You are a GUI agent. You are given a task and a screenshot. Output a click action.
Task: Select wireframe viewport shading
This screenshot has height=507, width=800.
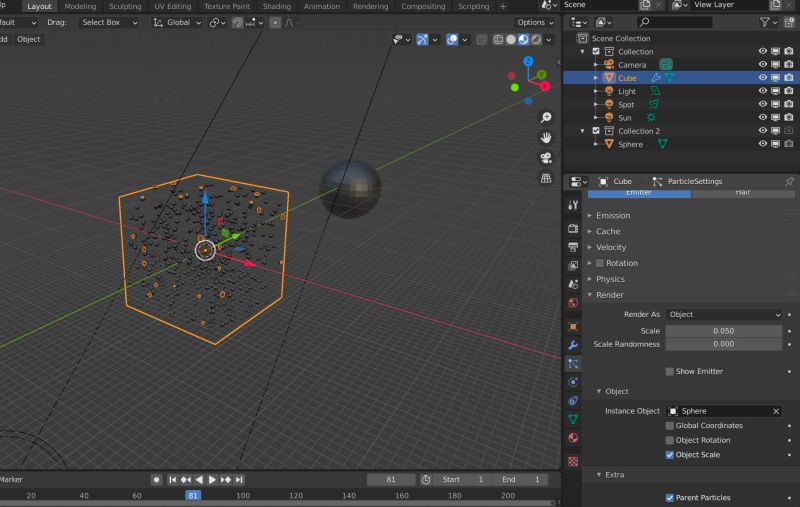coord(498,40)
